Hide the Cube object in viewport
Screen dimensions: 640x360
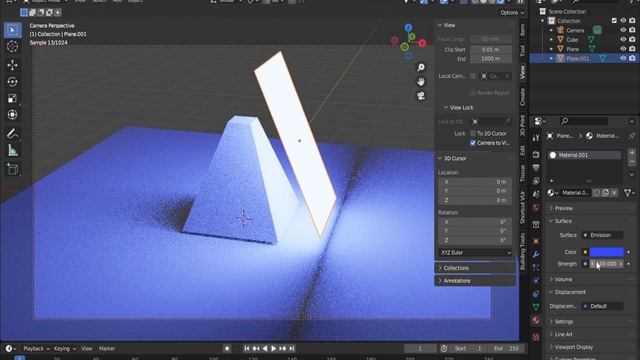[623, 40]
